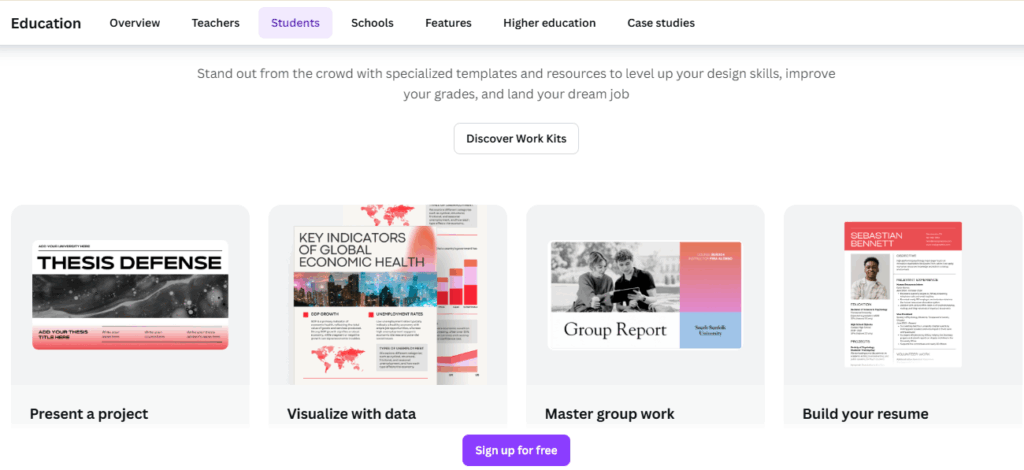Open the Overview tab
This screenshot has height=470, width=1024.
(x=135, y=23)
